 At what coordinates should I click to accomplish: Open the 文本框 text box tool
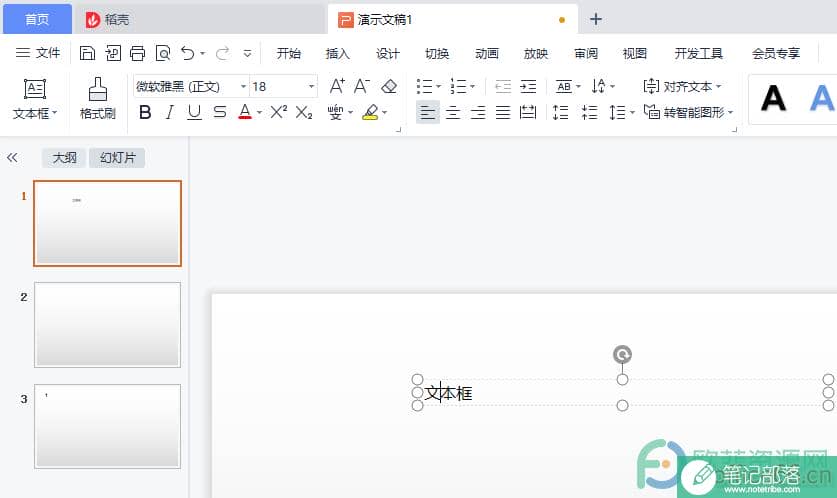(35, 99)
